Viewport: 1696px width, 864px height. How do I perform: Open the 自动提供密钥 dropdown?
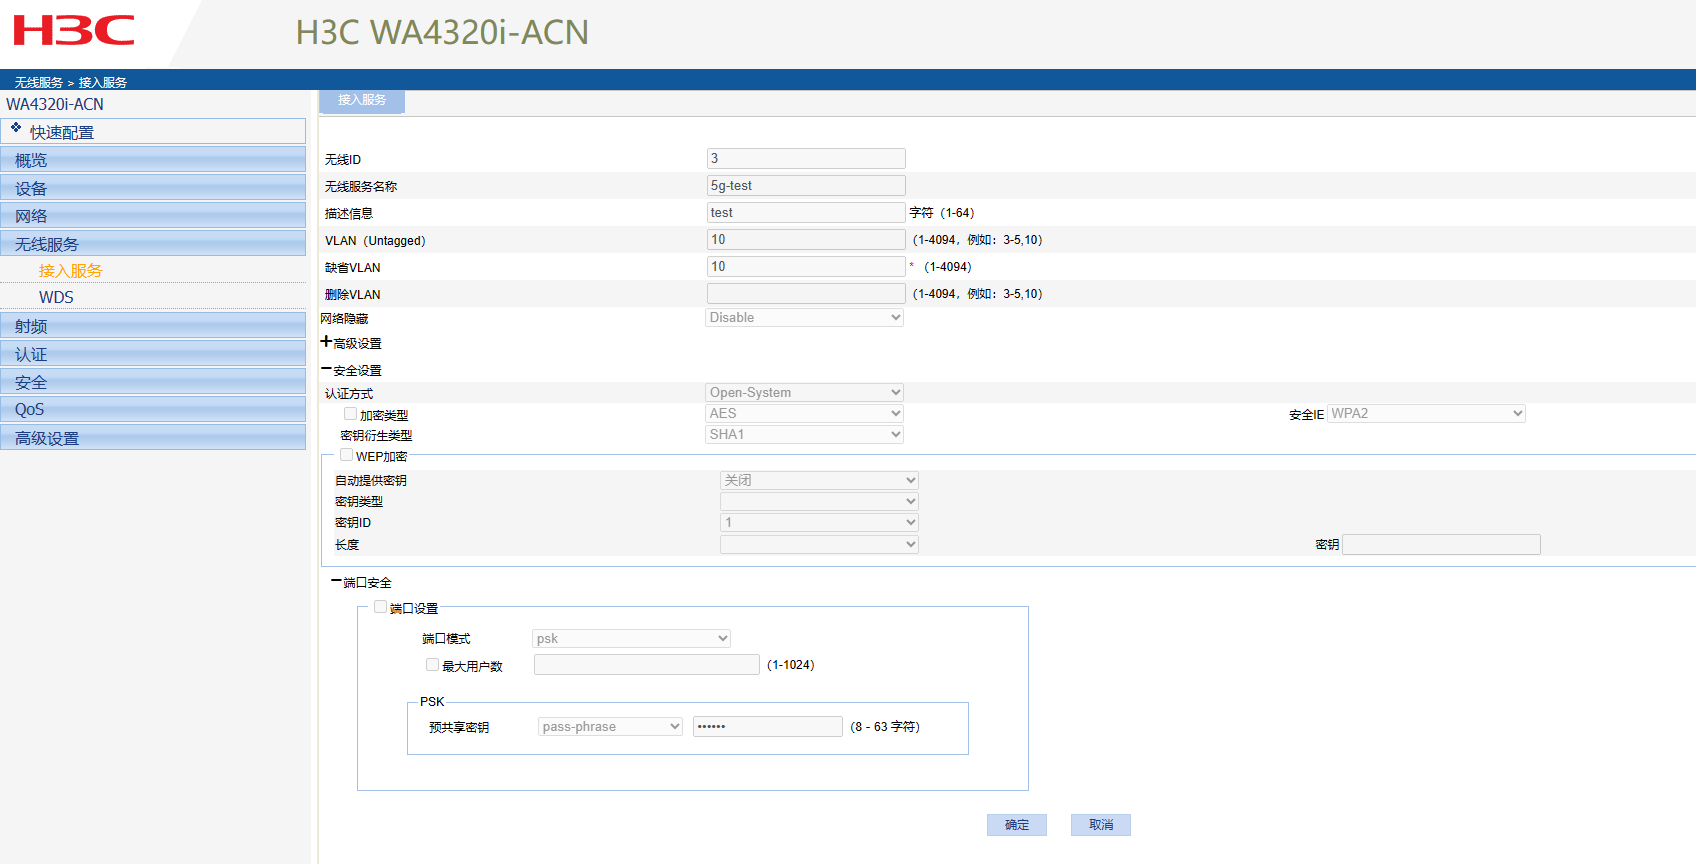pos(819,481)
